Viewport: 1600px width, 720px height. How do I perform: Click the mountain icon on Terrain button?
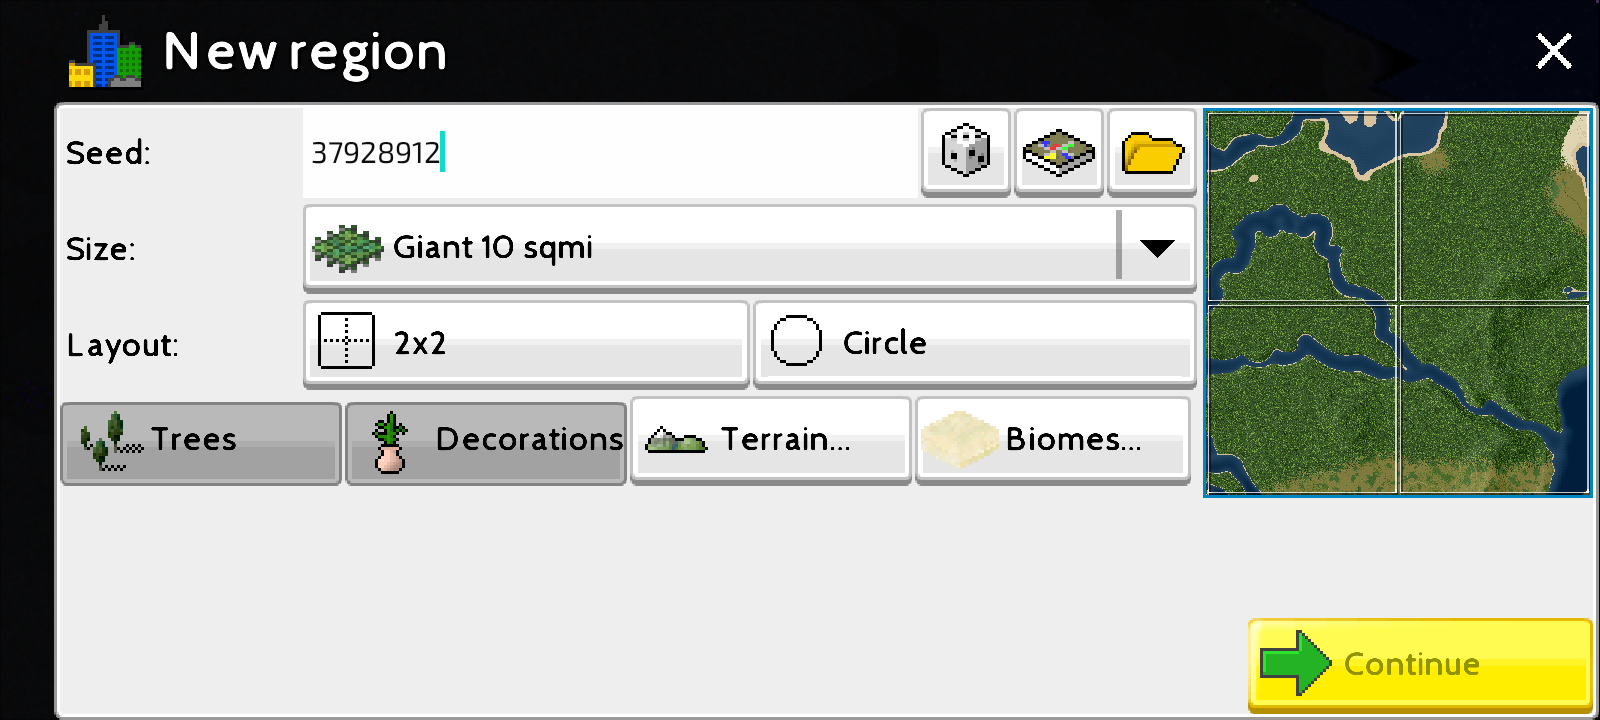(x=676, y=440)
